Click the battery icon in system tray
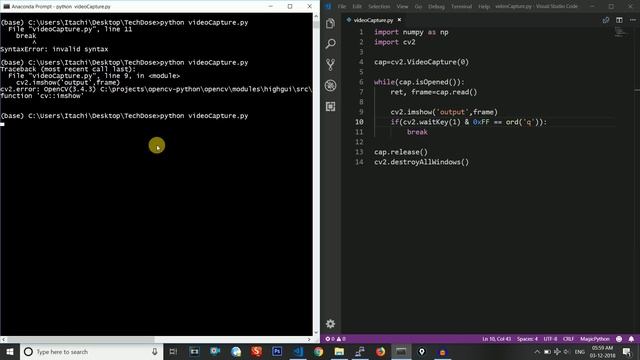 click(x=547, y=352)
